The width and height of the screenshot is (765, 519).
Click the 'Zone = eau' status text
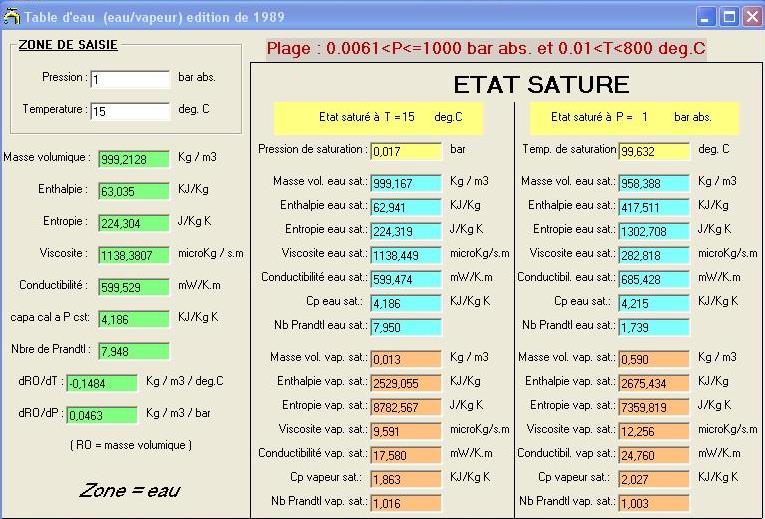pyautogui.click(x=130, y=490)
